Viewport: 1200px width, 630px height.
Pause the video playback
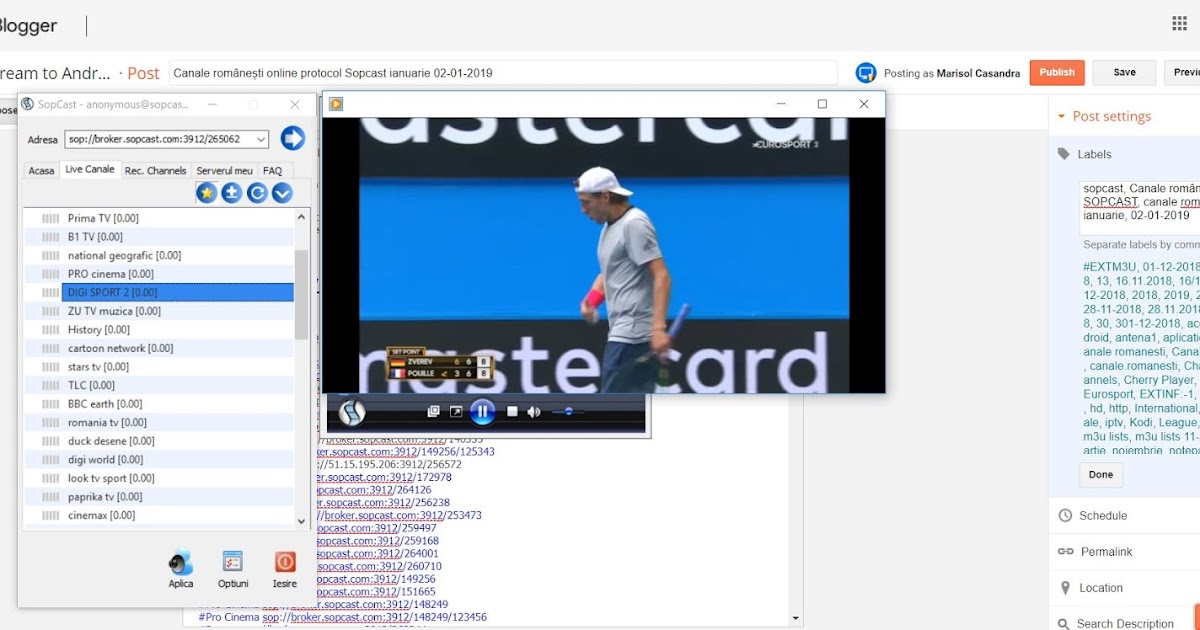482,411
